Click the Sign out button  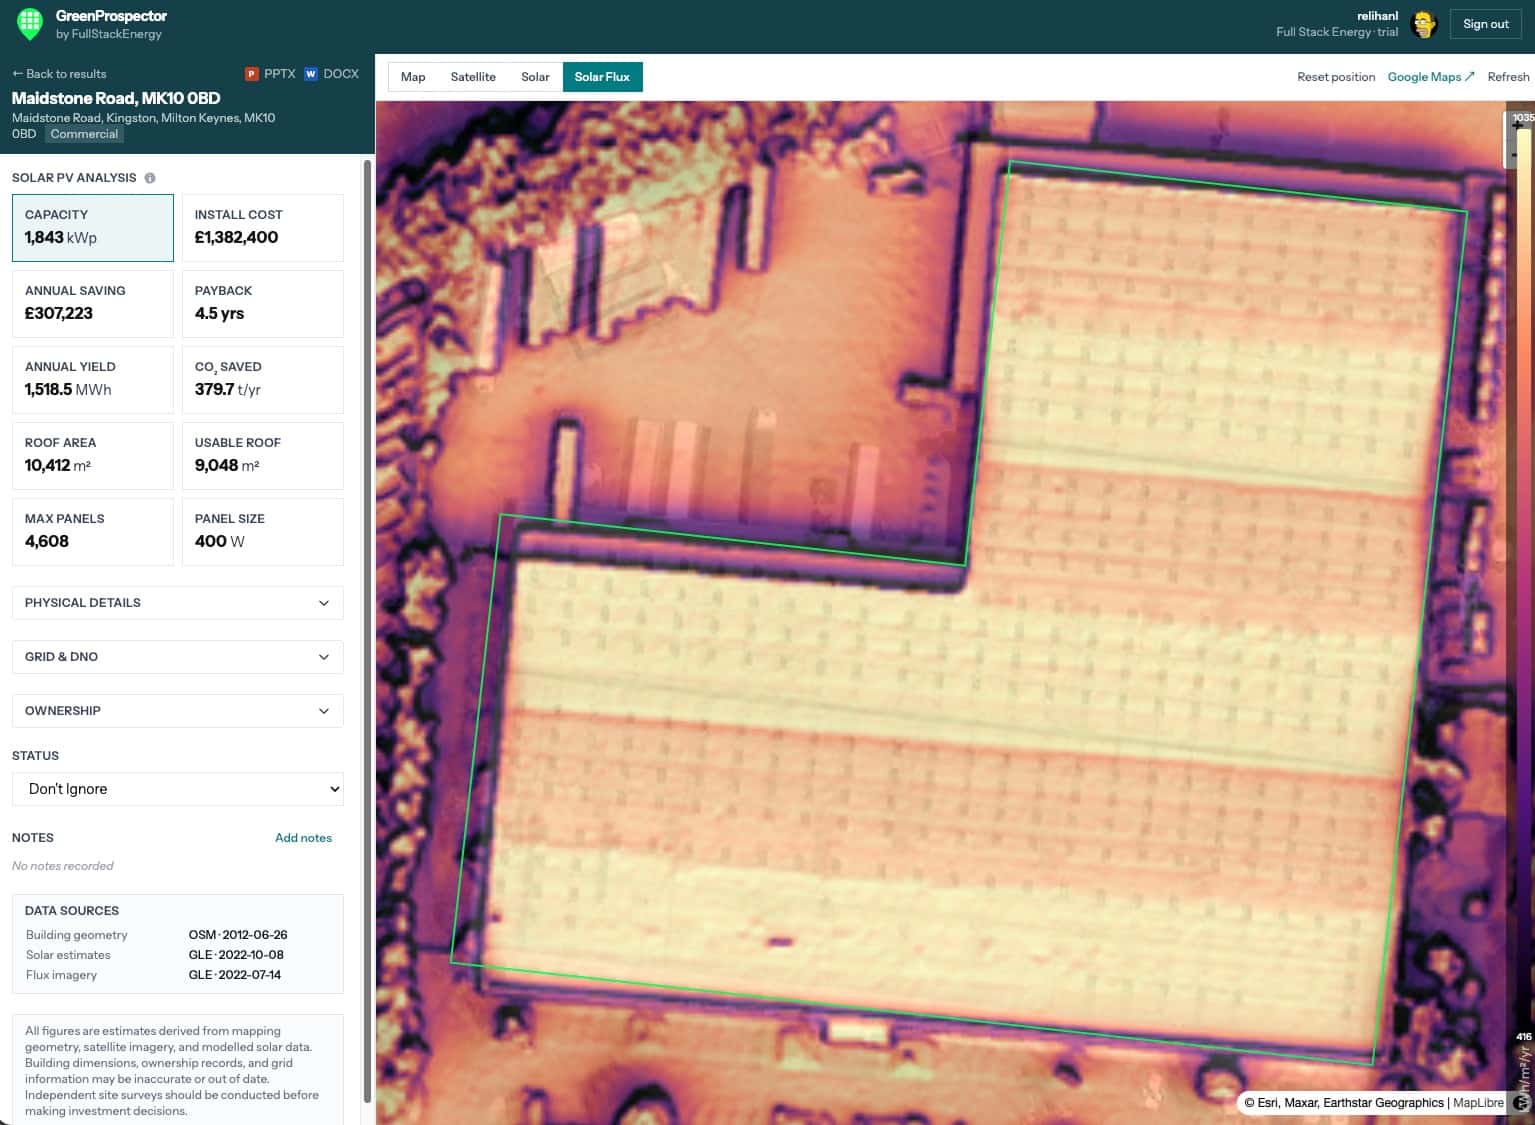point(1486,24)
